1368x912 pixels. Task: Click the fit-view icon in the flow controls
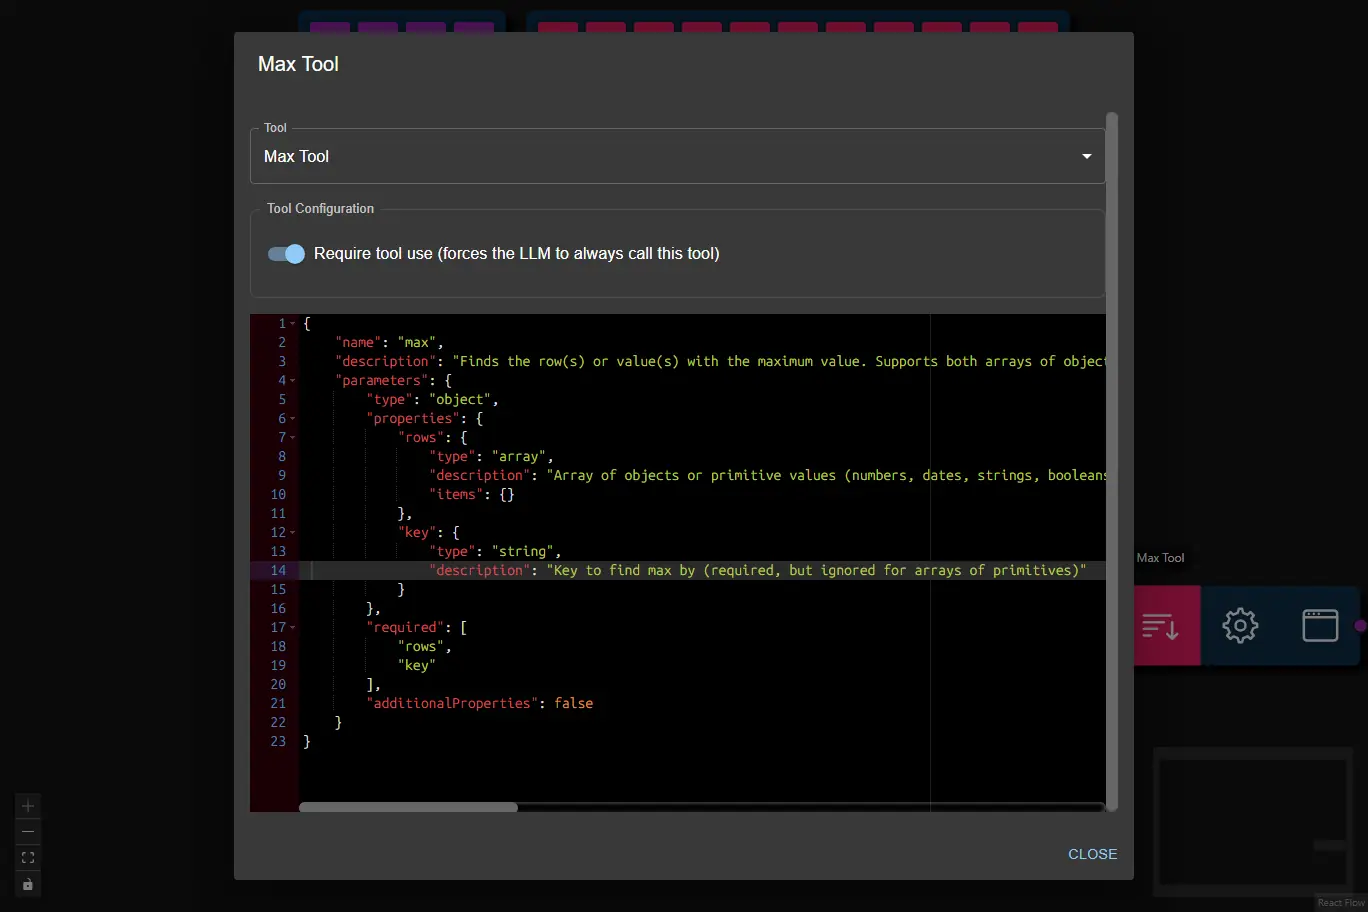click(27, 857)
